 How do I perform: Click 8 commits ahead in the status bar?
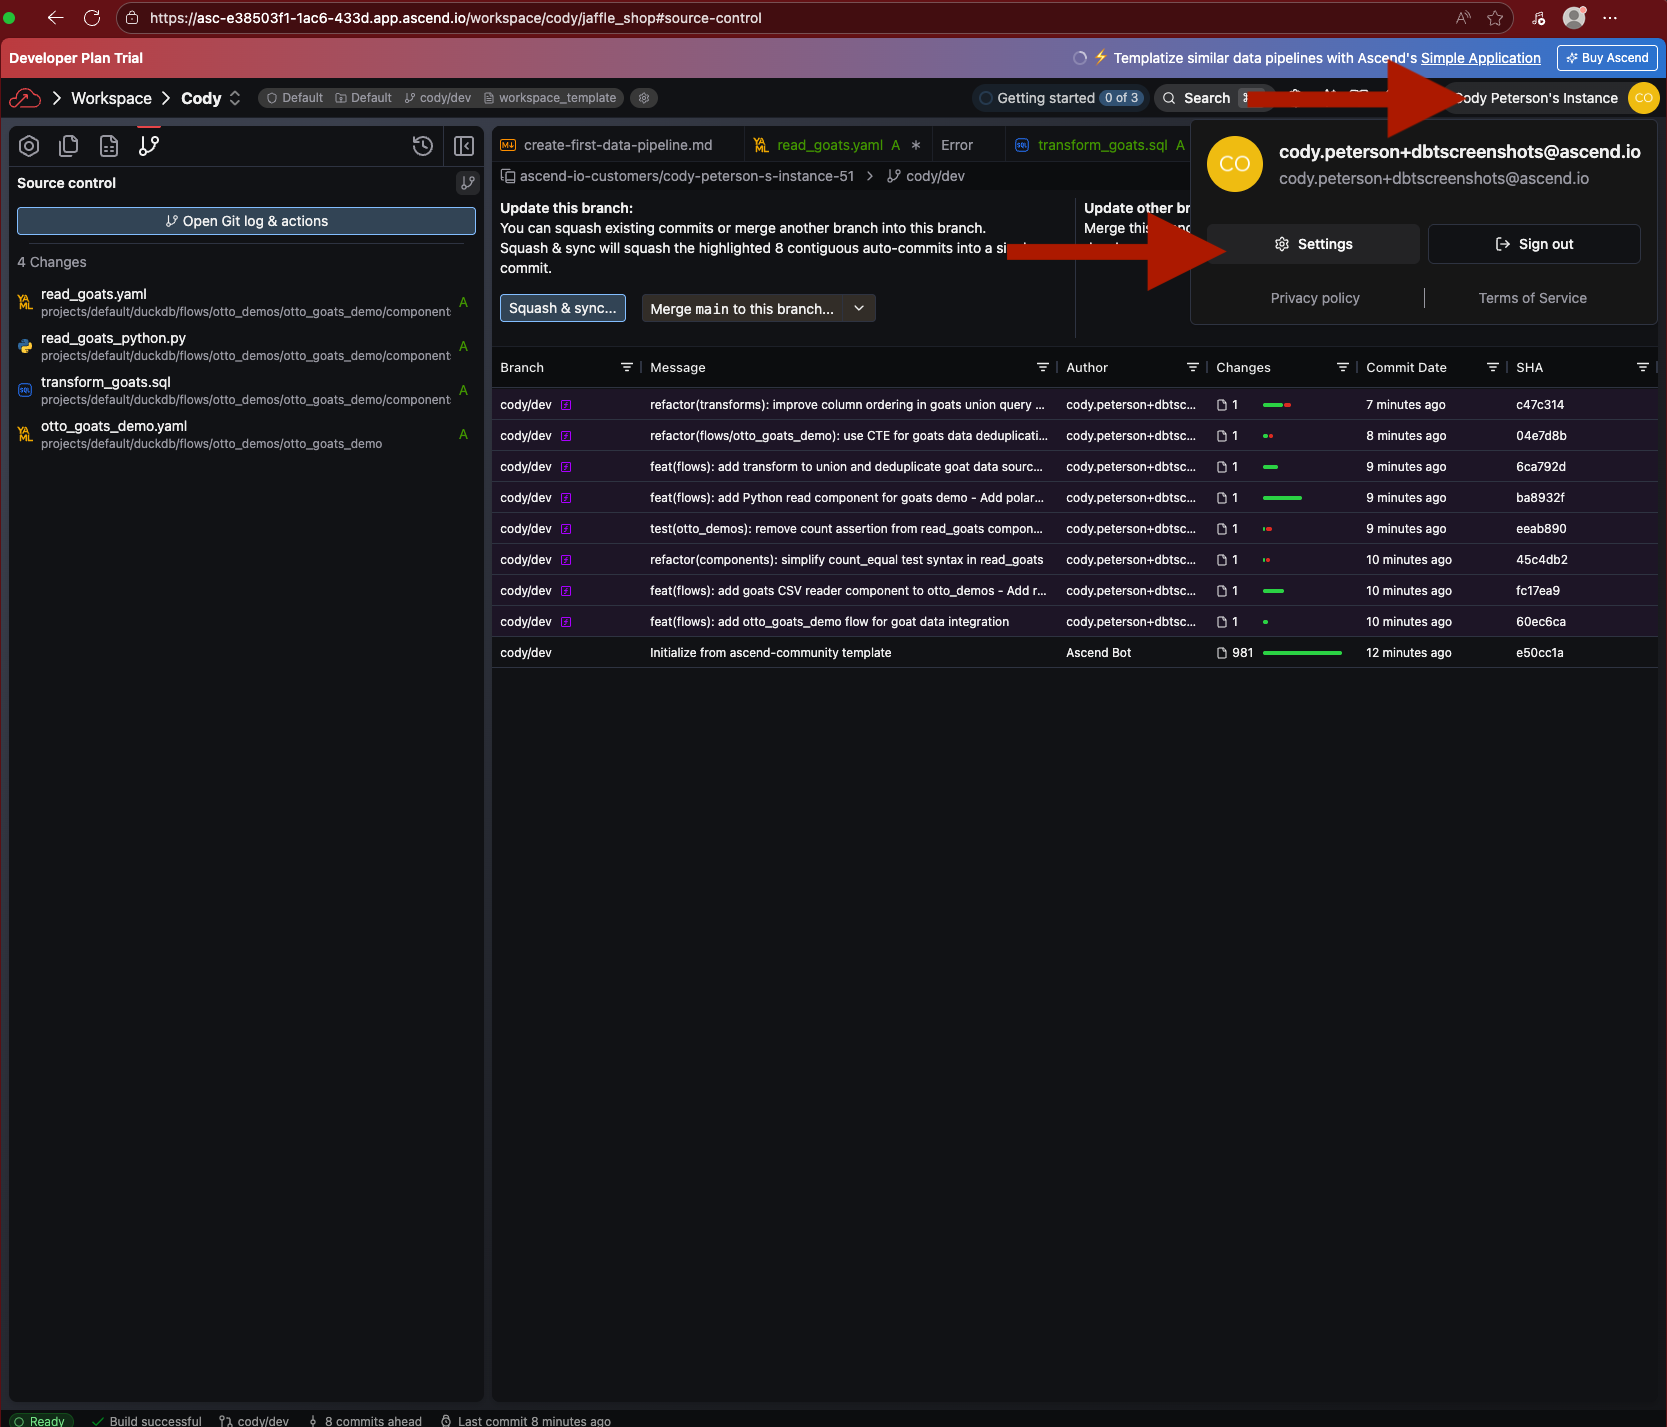(365, 1420)
